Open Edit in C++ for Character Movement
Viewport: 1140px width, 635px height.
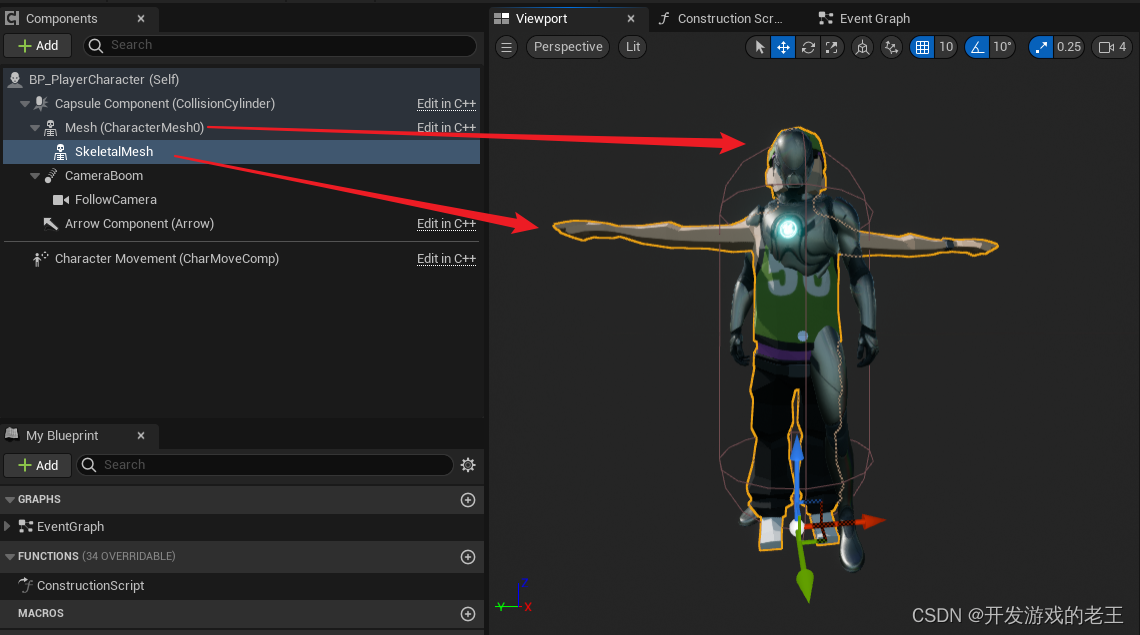446,259
